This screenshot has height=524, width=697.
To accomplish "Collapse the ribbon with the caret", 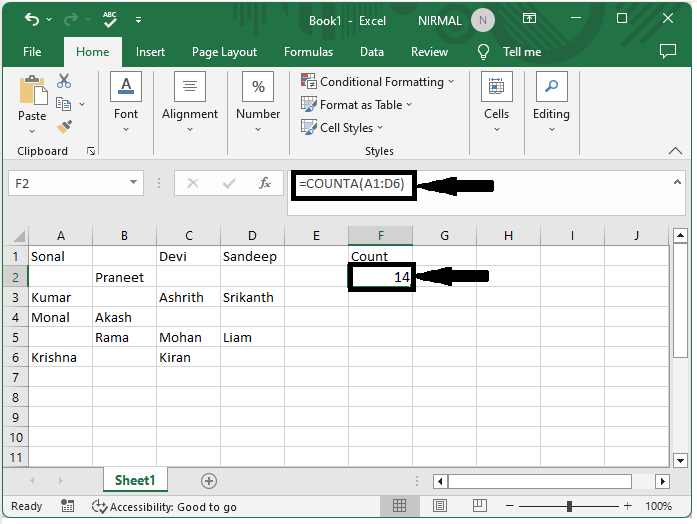I will (x=675, y=151).
